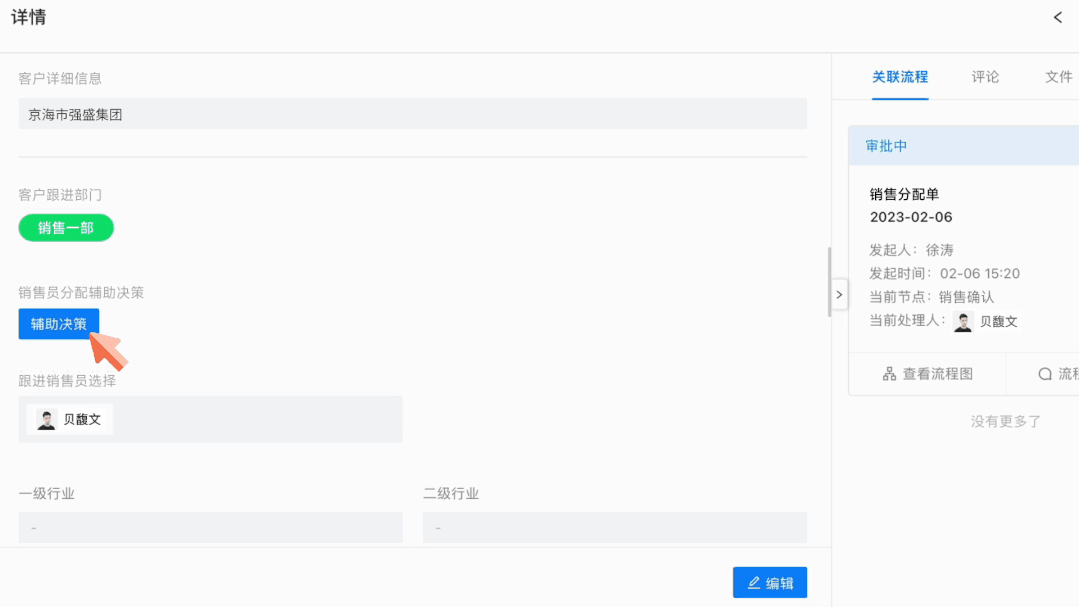Click 贝馥文's avatar in the salesperson field

[x=47, y=419]
